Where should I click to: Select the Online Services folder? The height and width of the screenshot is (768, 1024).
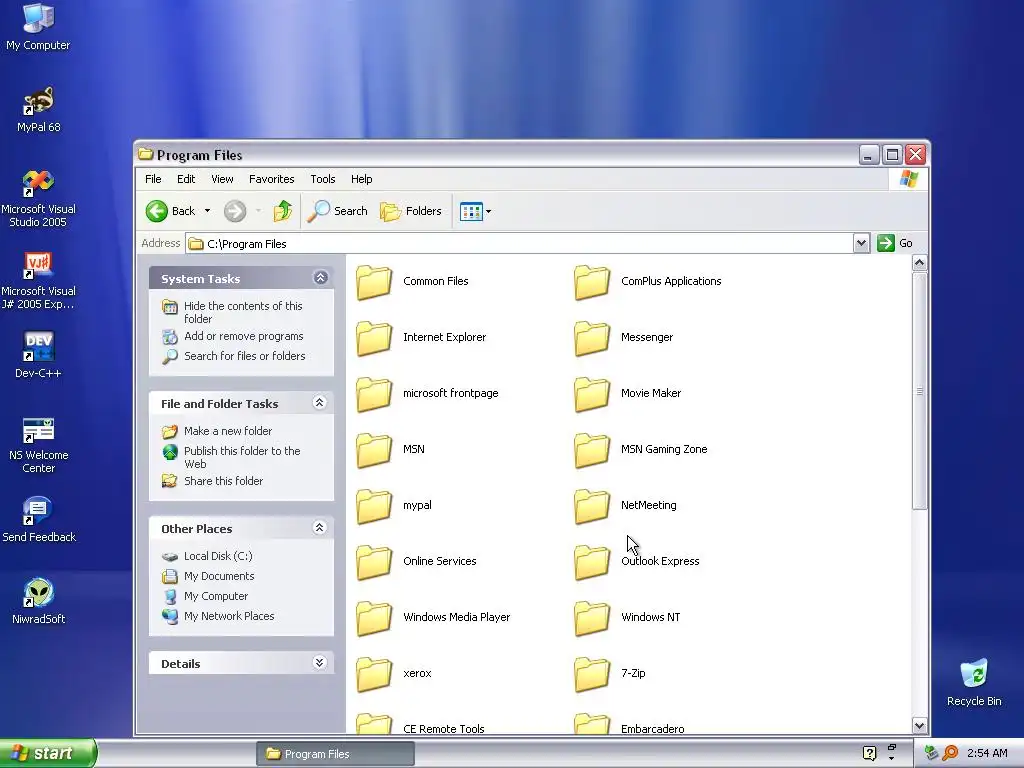click(x=417, y=562)
